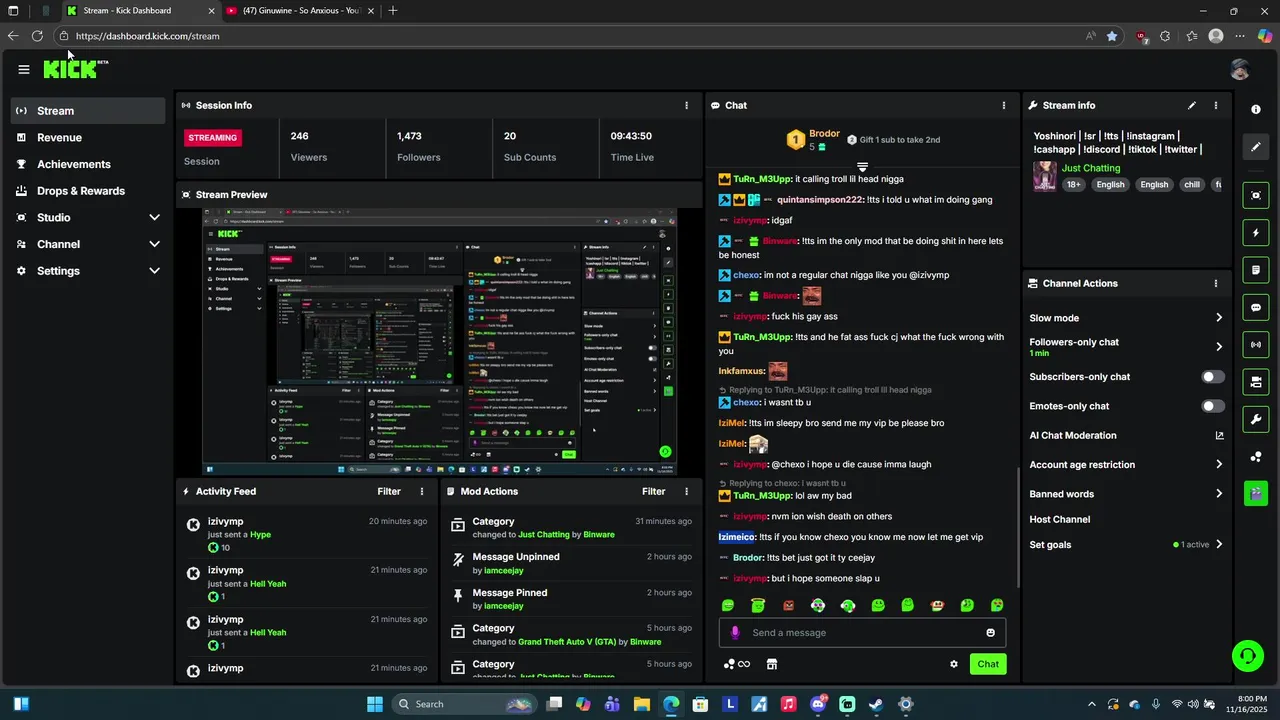Click the document notes icon in the right toolbar

tap(1256, 270)
